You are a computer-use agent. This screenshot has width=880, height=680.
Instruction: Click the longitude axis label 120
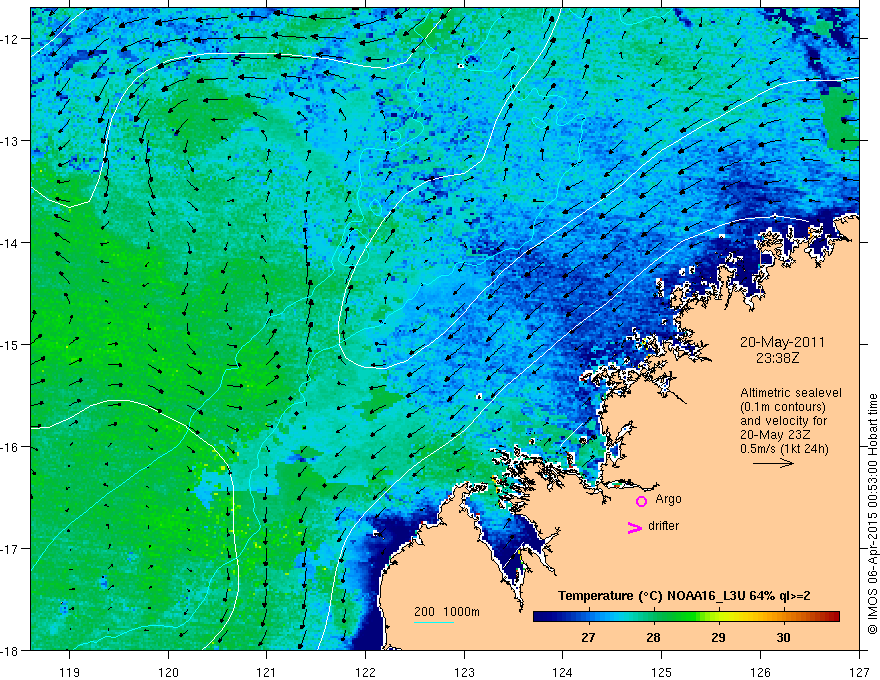pyautogui.click(x=168, y=672)
